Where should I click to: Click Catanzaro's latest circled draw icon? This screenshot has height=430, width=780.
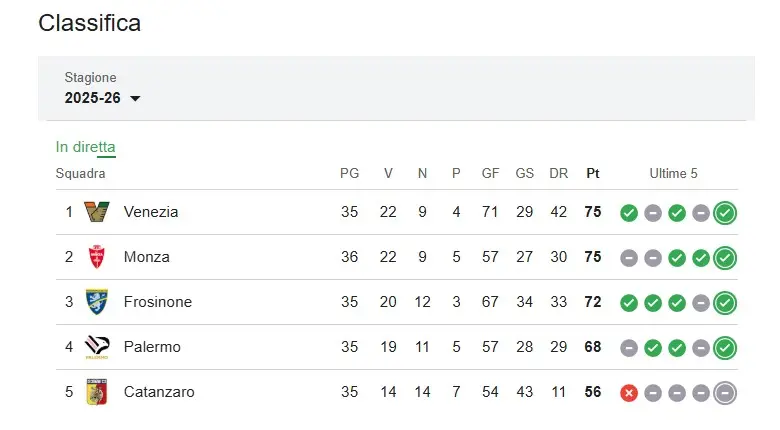point(725,392)
